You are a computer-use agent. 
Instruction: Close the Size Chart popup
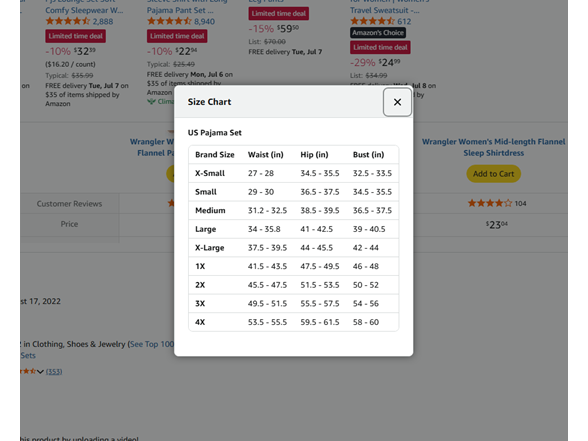click(x=397, y=102)
